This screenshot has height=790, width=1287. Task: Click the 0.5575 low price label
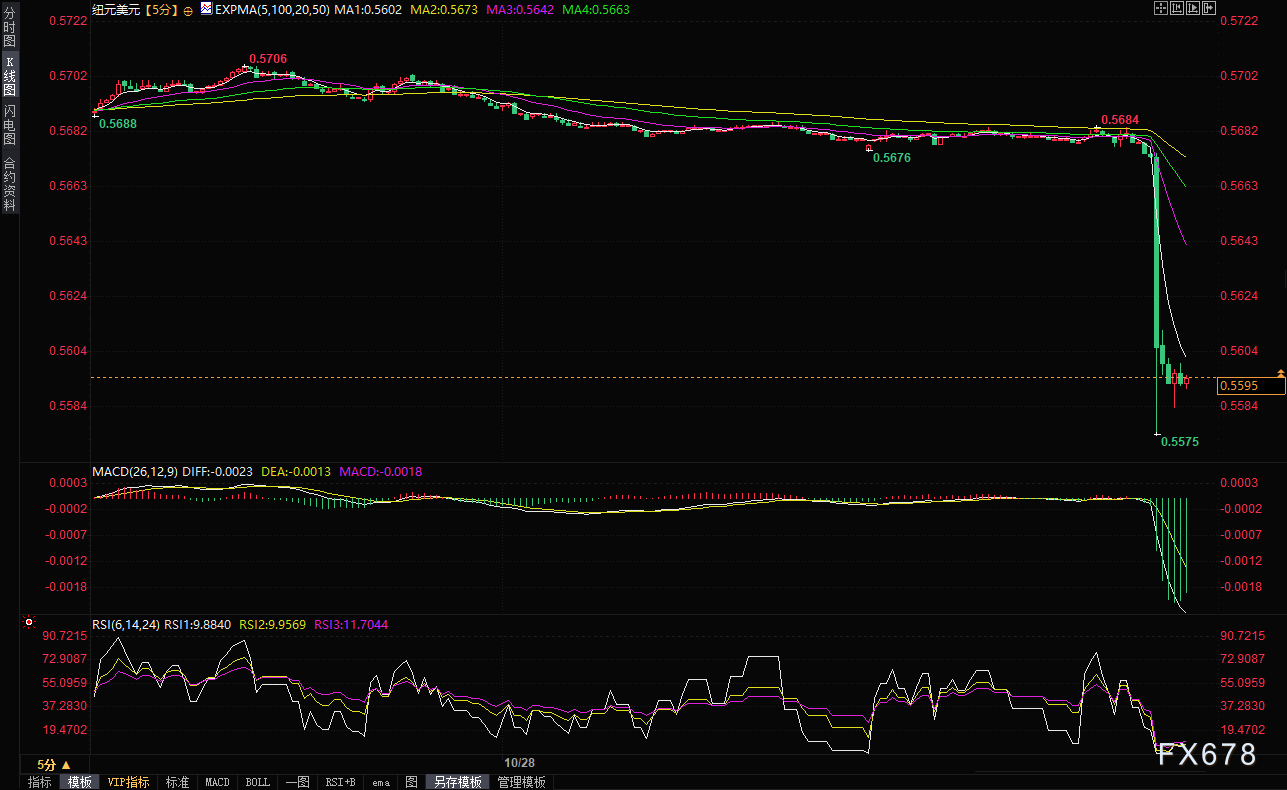click(1180, 441)
